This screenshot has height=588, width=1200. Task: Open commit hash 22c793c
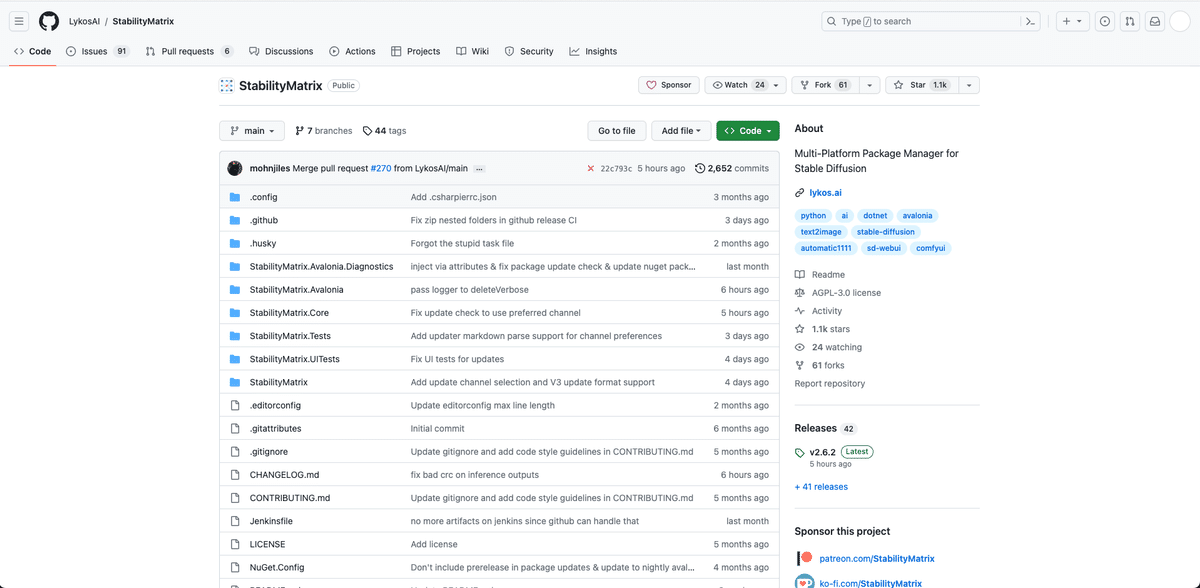click(x=616, y=168)
